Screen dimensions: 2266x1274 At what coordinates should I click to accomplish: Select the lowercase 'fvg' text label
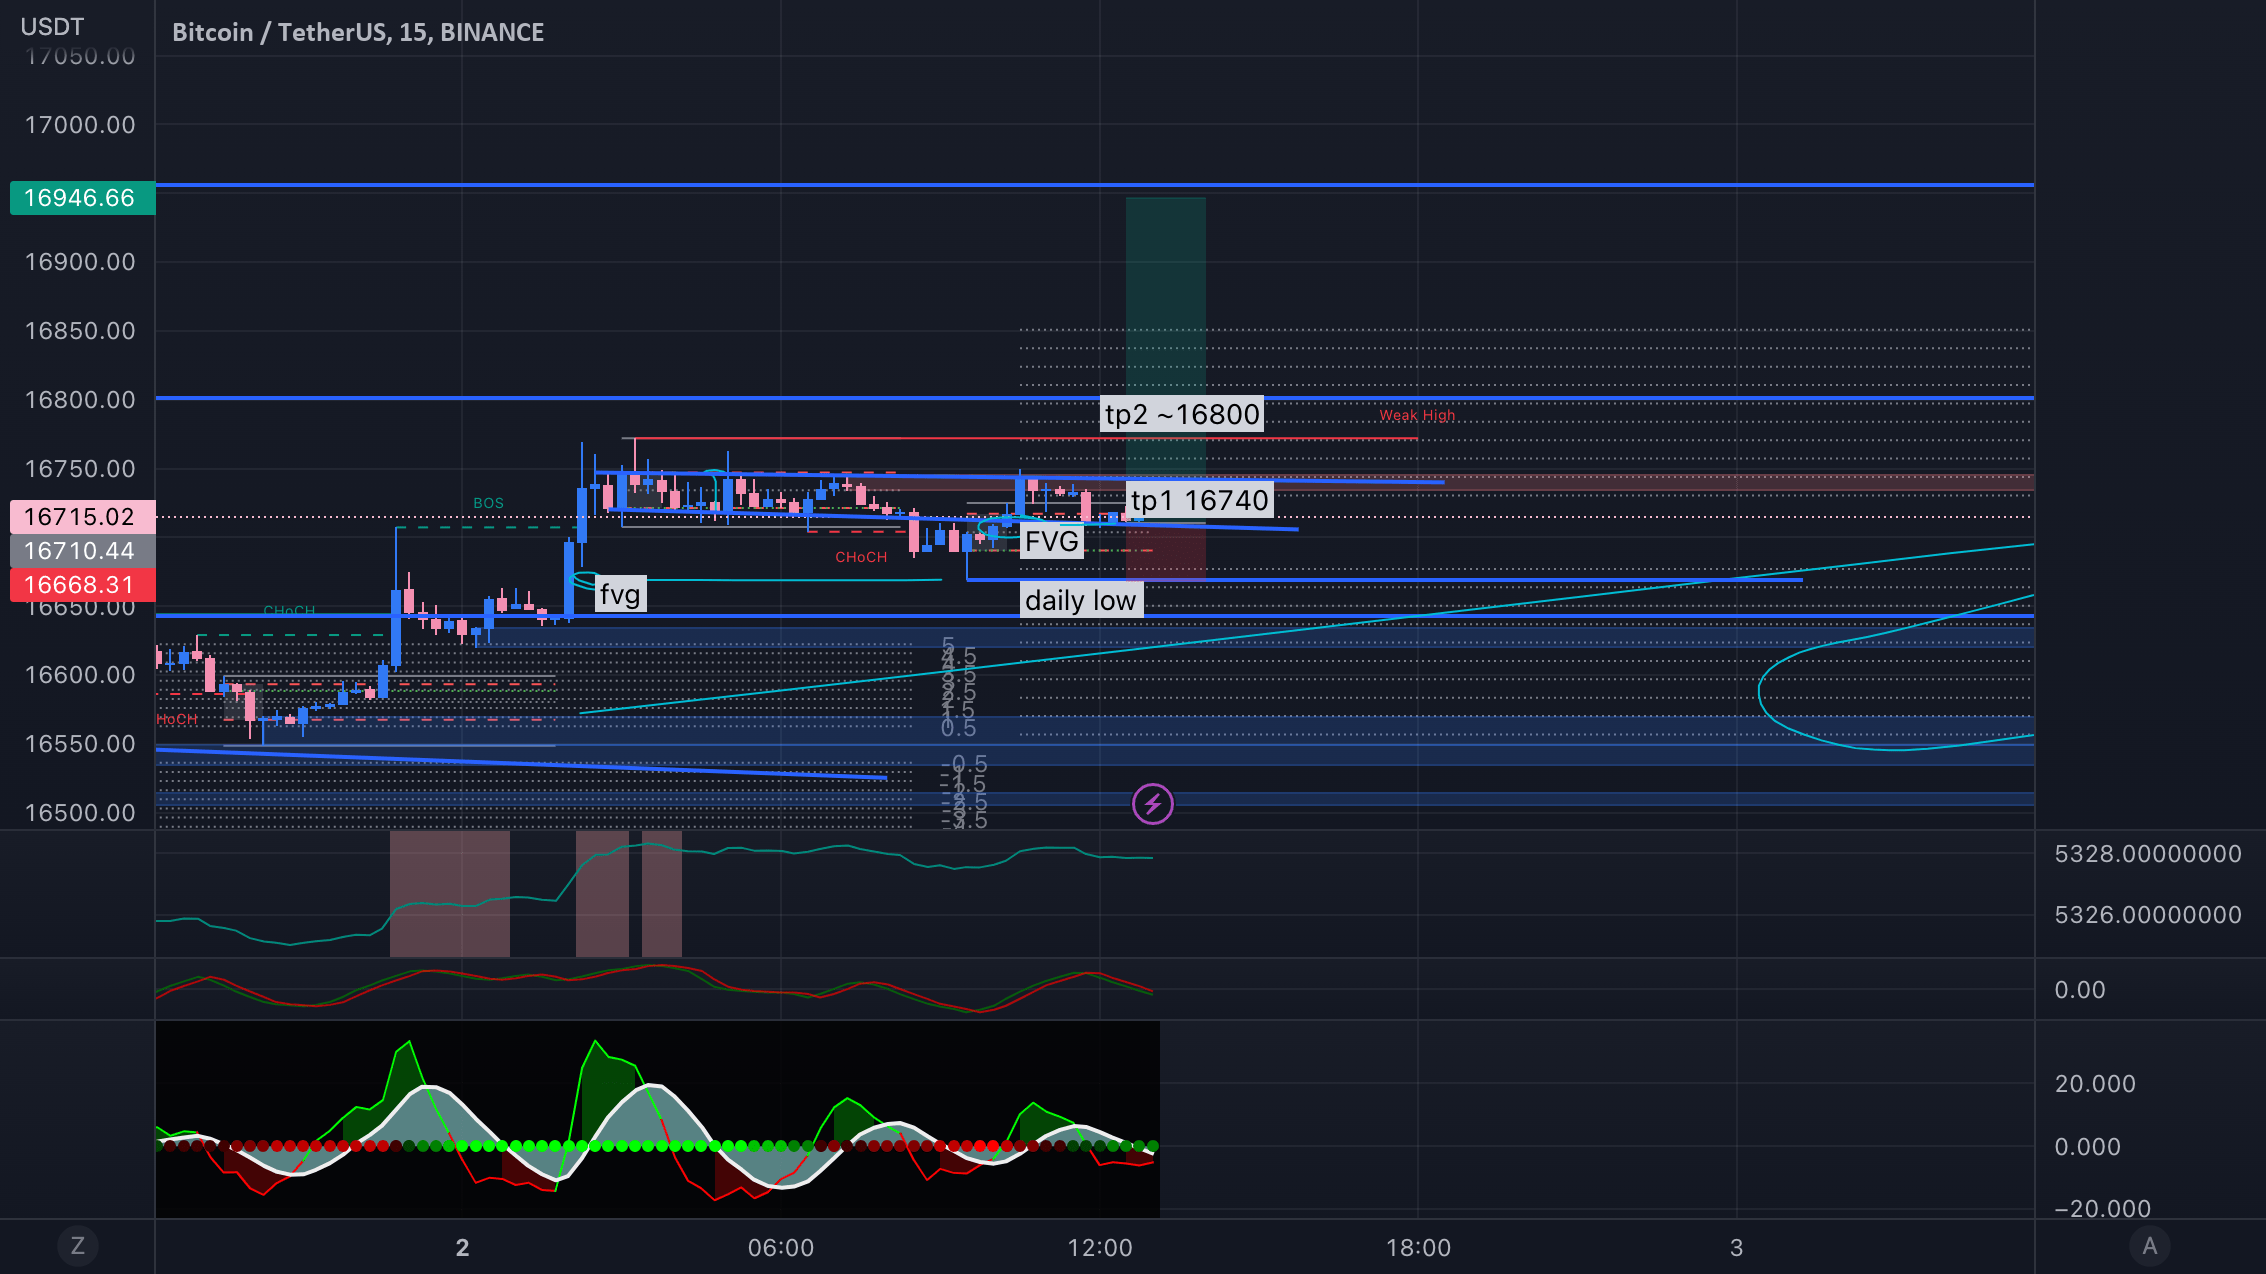point(619,595)
